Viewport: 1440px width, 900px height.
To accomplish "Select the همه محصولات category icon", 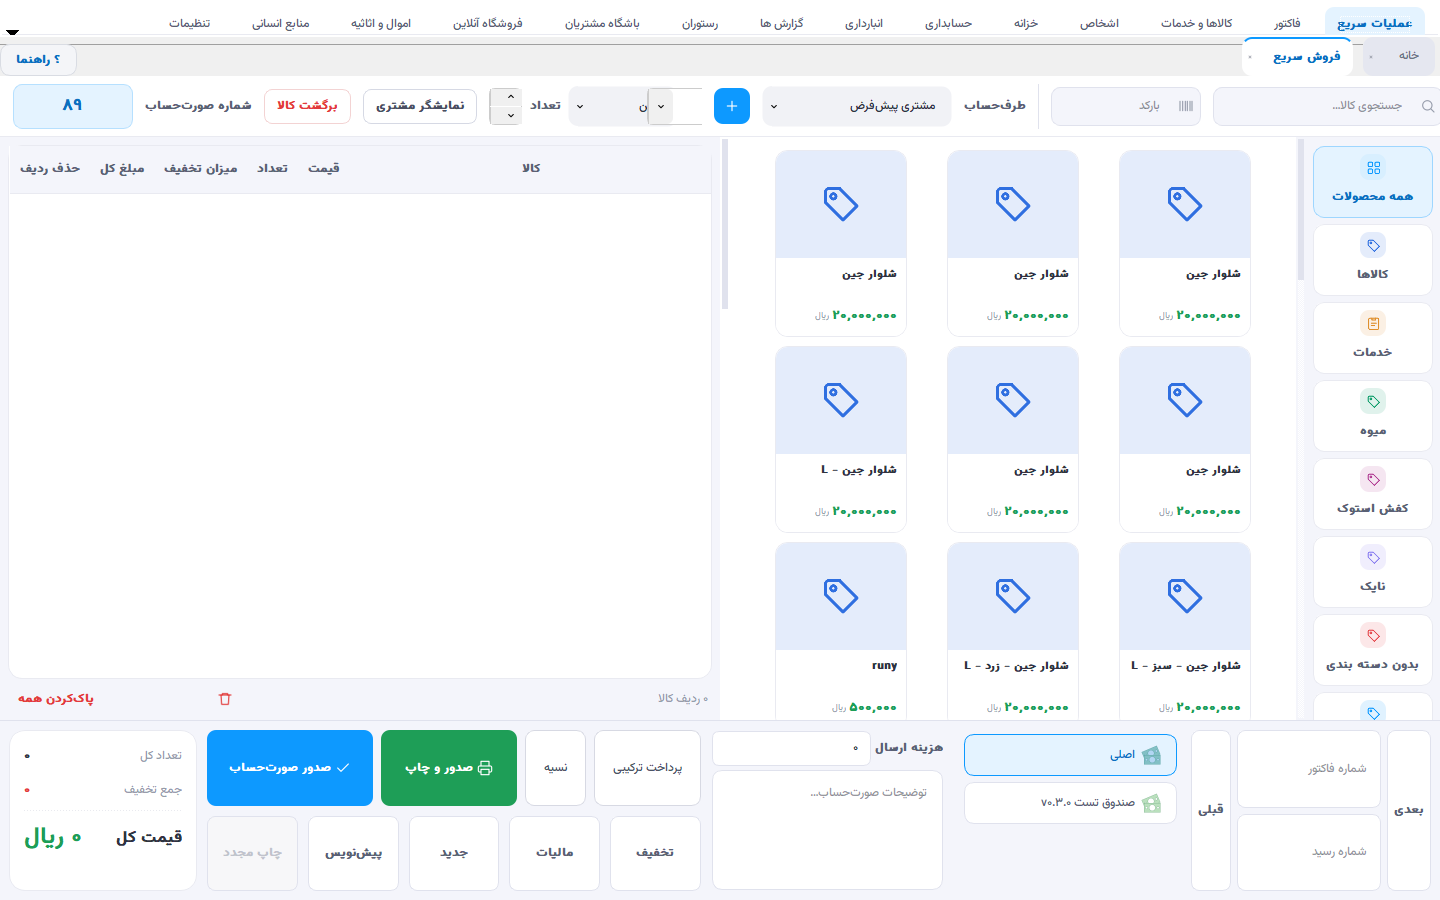I will 1373,168.
